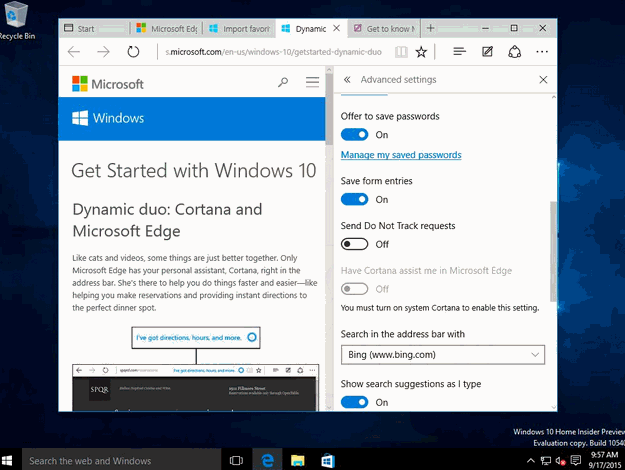Go back from Advanced settings chevrons

tap(347, 80)
